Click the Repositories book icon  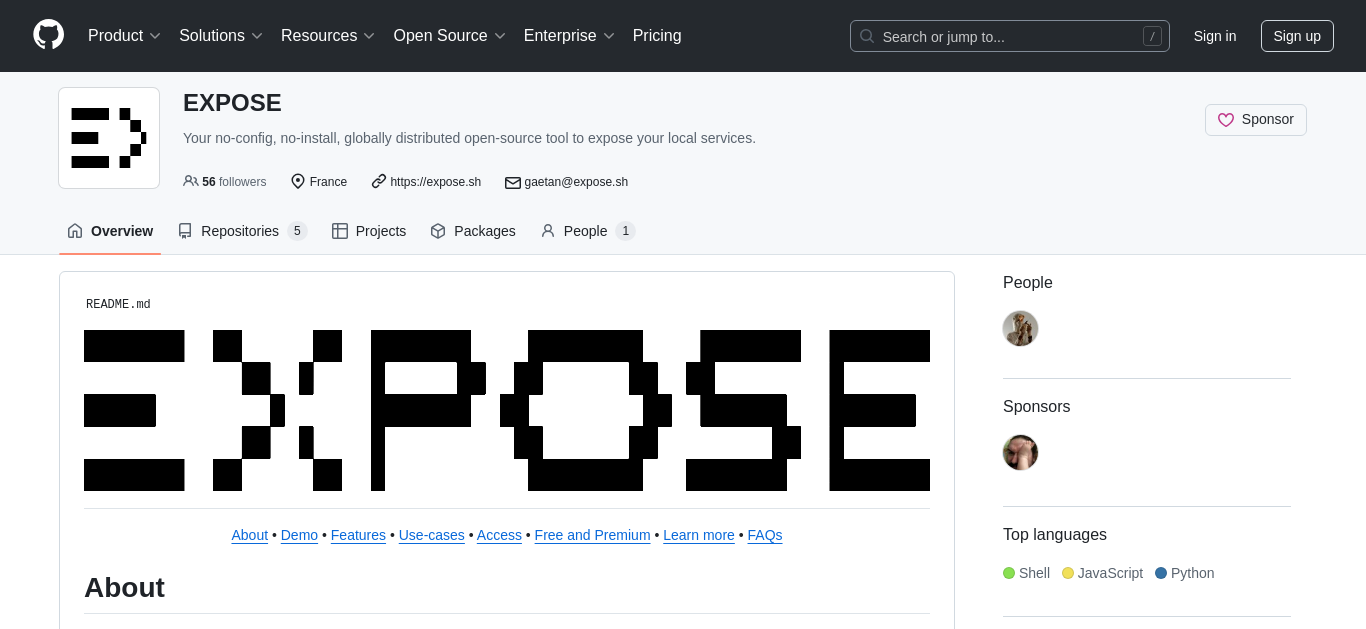(x=185, y=231)
